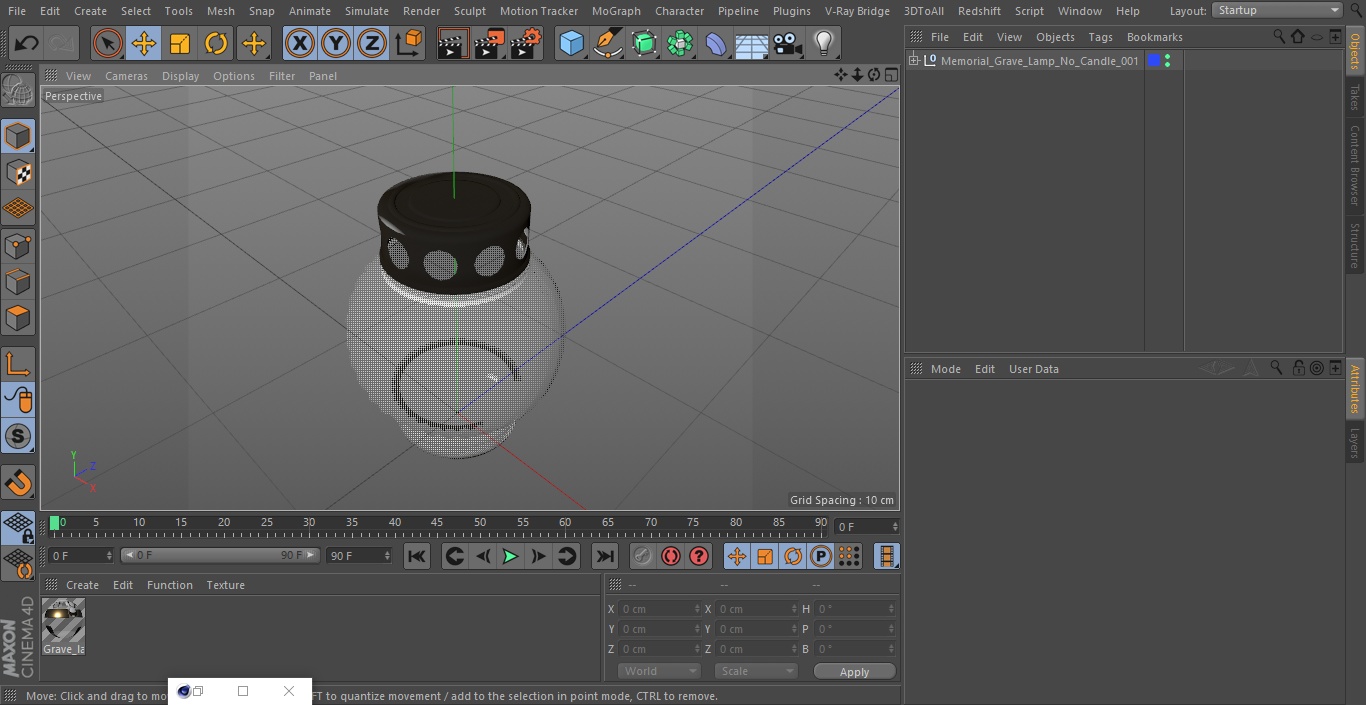The width and height of the screenshot is (1366, 705).
Task: Open the viewport Cameras menu
Action: 126,76
